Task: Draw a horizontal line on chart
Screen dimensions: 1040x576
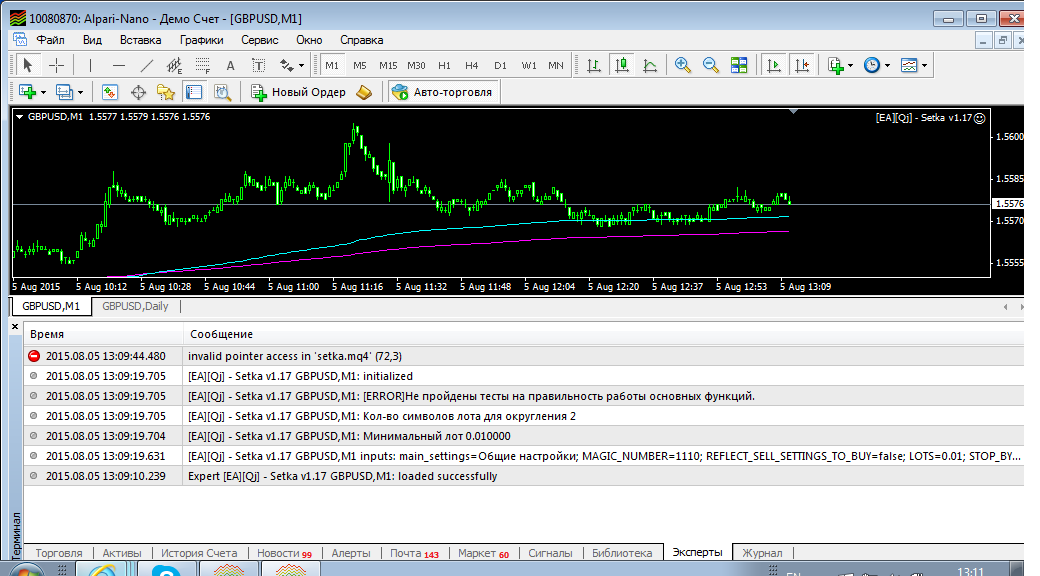Action: click(x=119, y=65)
